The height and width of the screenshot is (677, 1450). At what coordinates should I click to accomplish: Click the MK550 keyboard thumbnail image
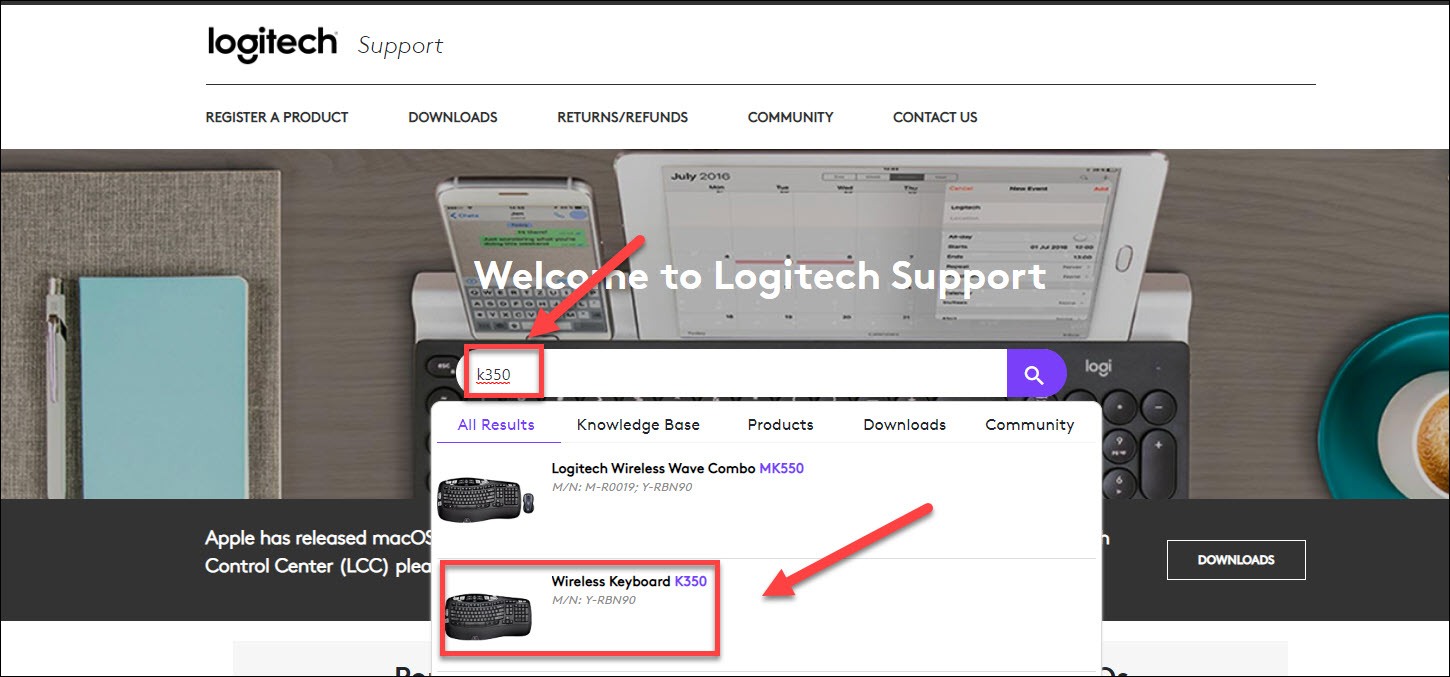point(486,497)
